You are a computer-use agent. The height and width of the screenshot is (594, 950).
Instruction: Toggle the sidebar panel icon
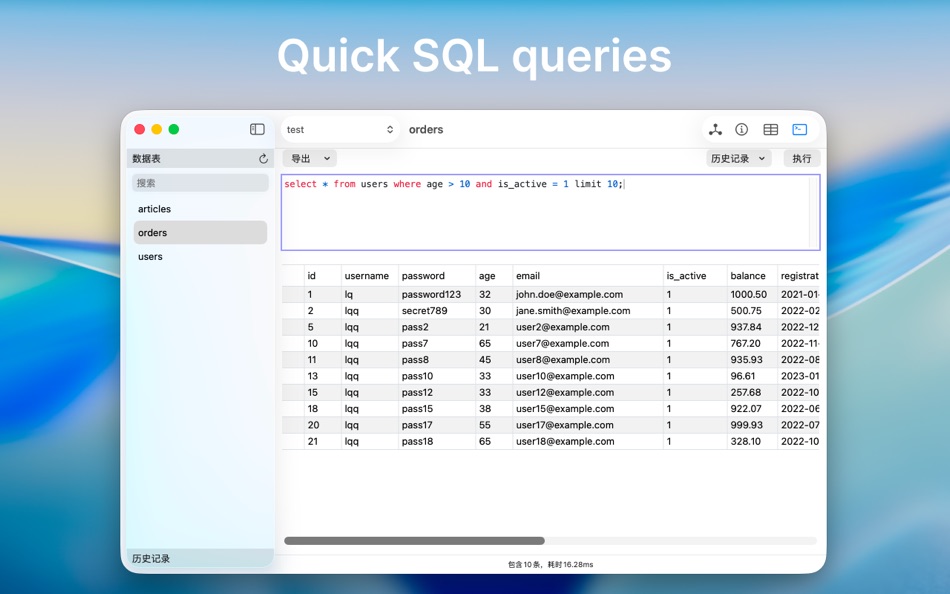point(257,129)
